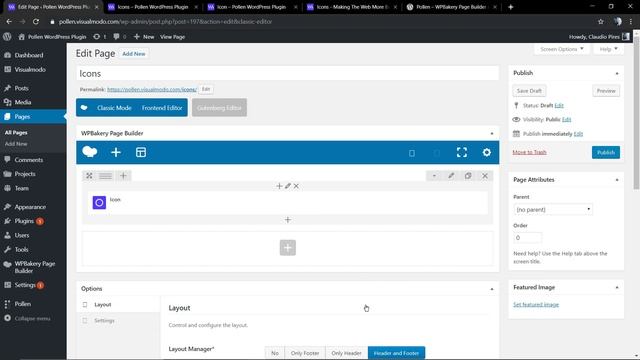The height and width of the screenshot is (360, 640).
Task: Collapse the Page Attributes box
Action: pos(617,180)
